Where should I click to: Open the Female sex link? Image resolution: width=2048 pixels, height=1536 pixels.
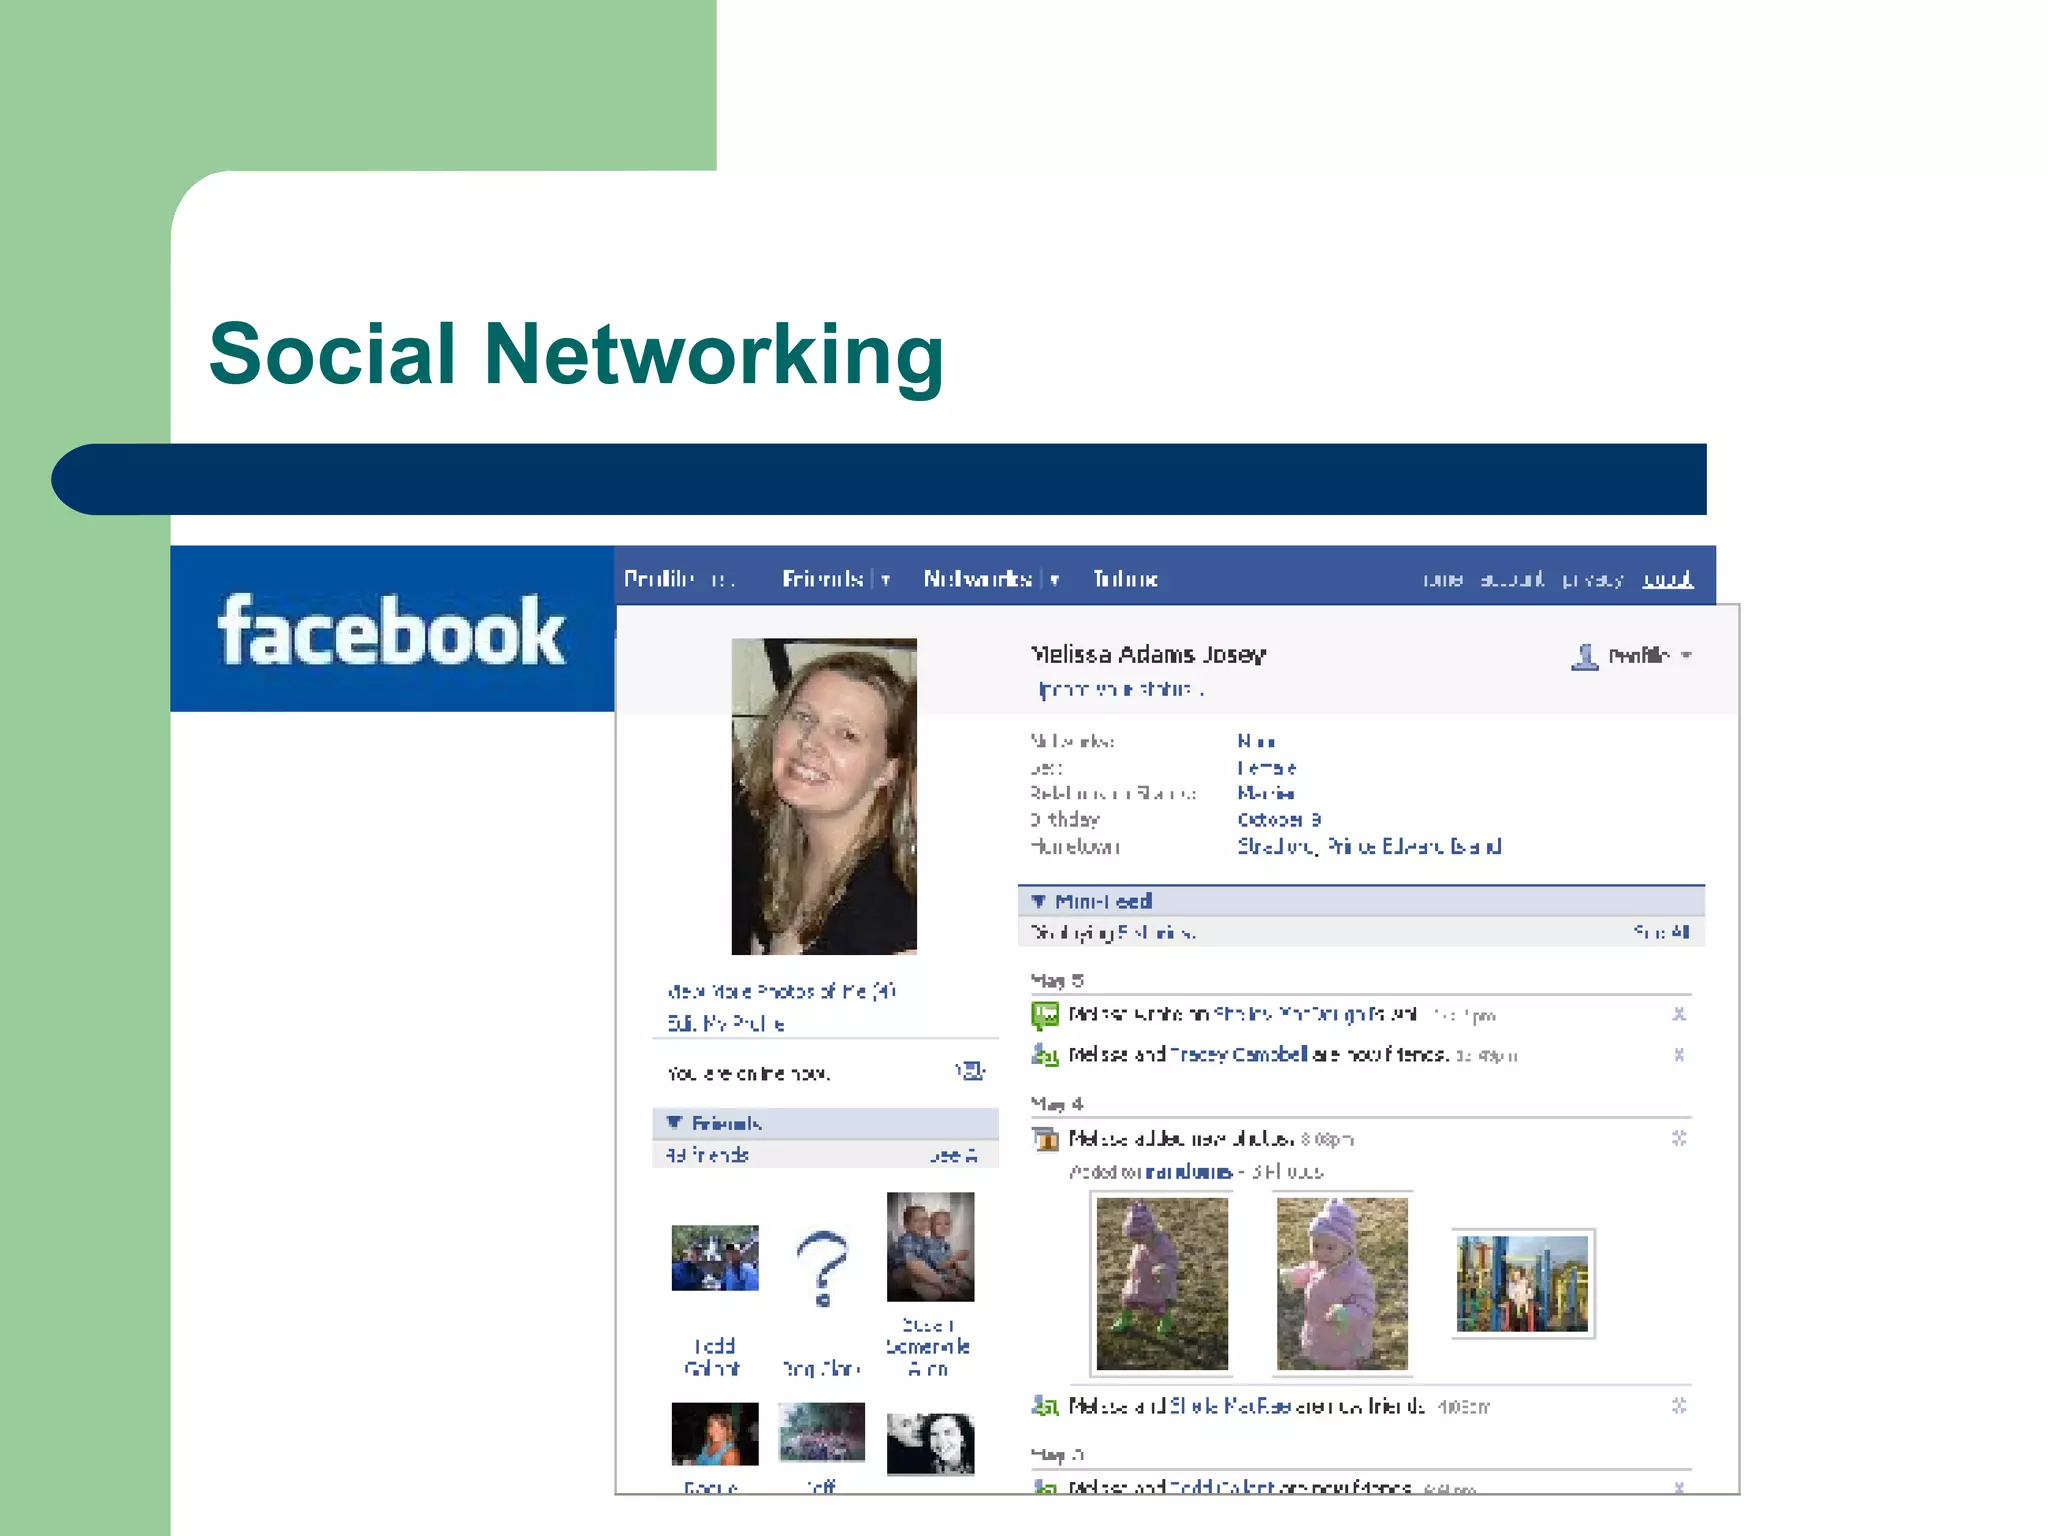pyautogui.click(x=1267, y=768)
